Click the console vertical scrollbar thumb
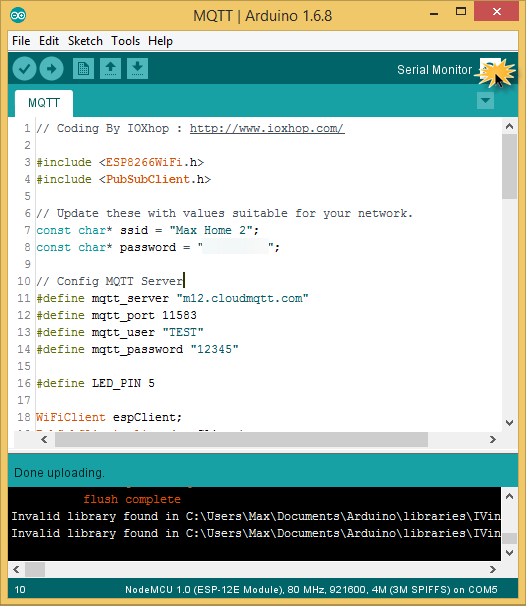This screenshot has height=606, width=526. 509,538
